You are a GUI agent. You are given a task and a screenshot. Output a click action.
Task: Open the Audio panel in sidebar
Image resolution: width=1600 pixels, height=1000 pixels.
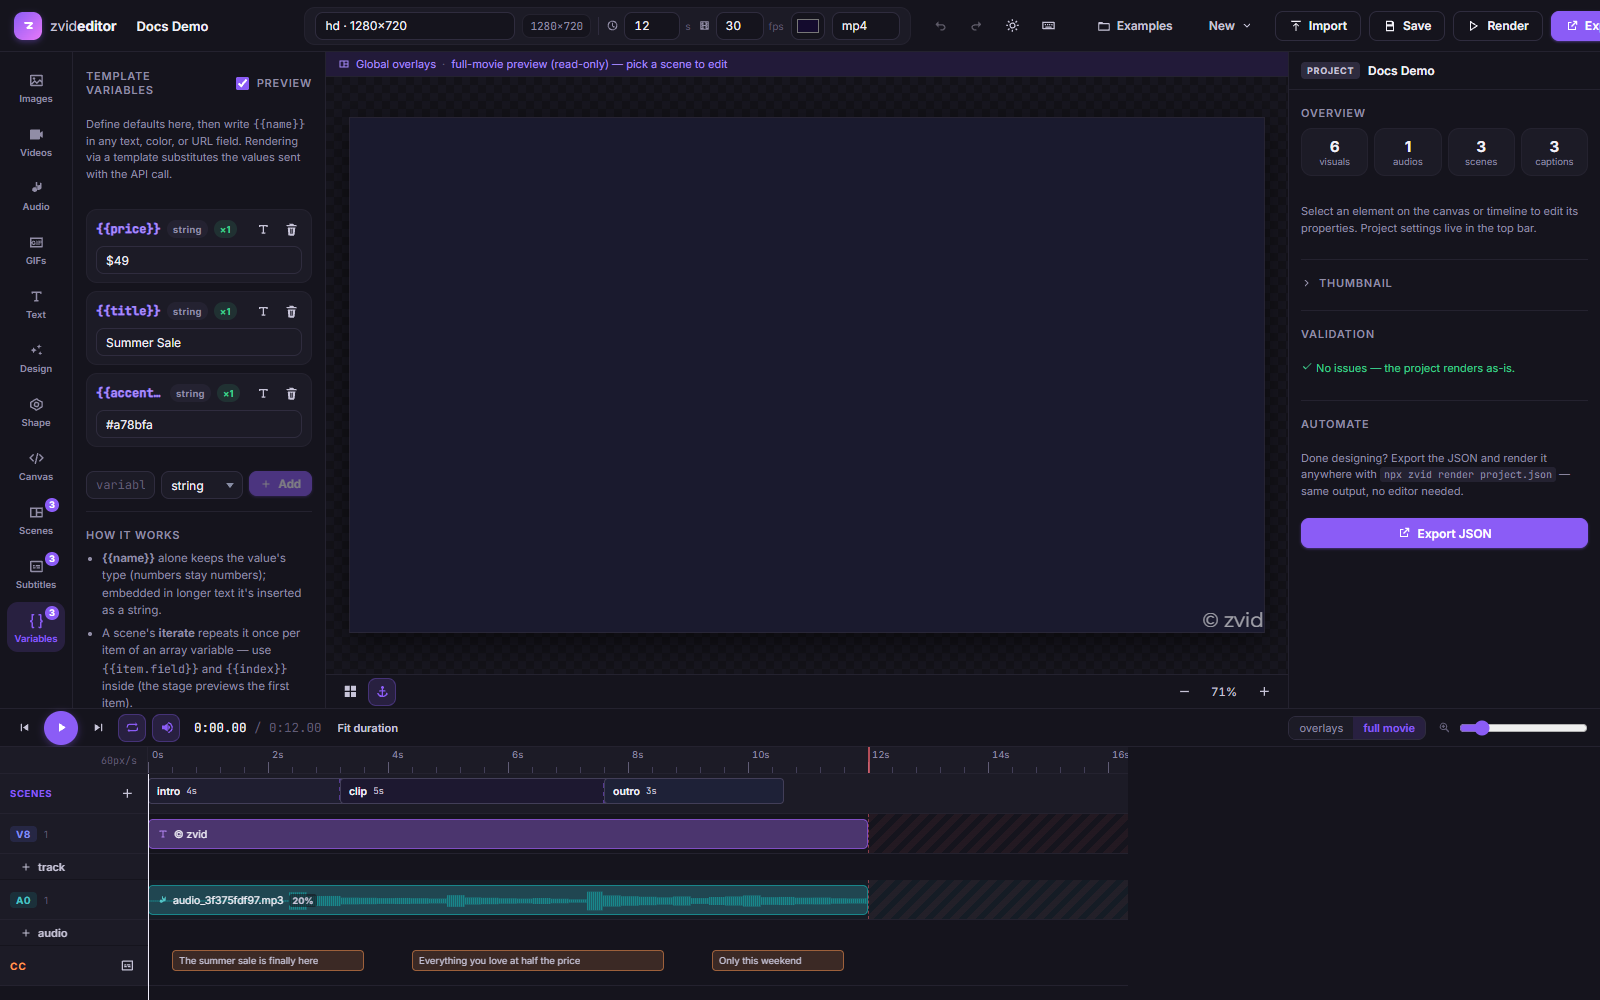36,196
